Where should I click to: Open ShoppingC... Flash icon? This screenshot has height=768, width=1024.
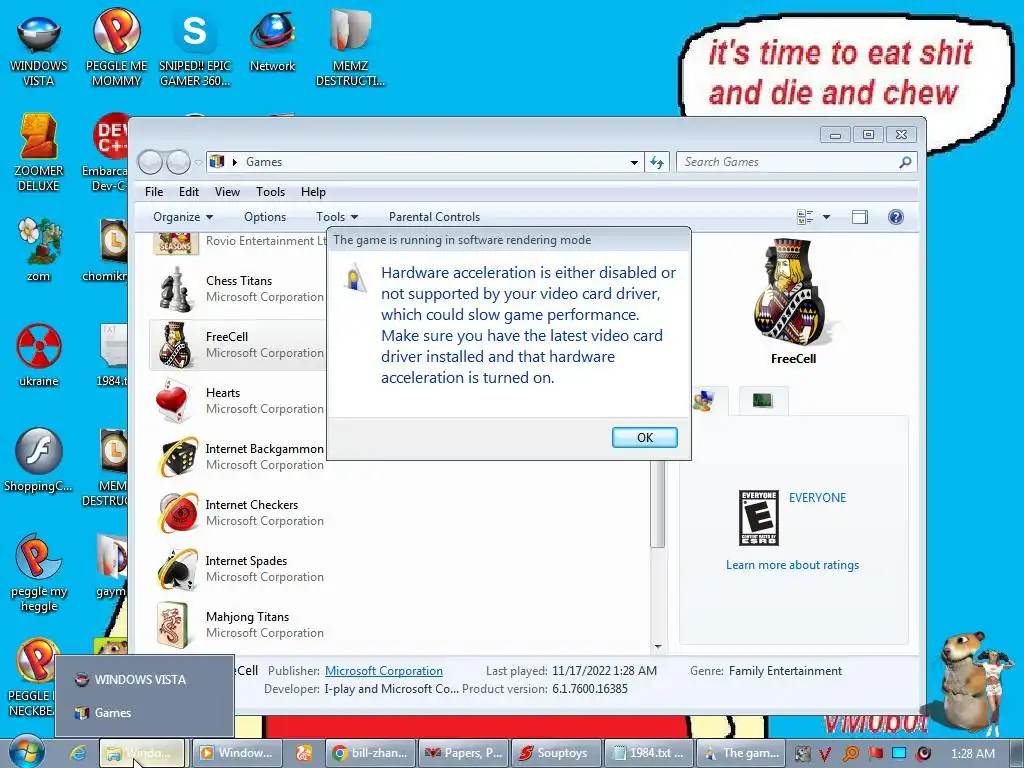coord(39,460)
